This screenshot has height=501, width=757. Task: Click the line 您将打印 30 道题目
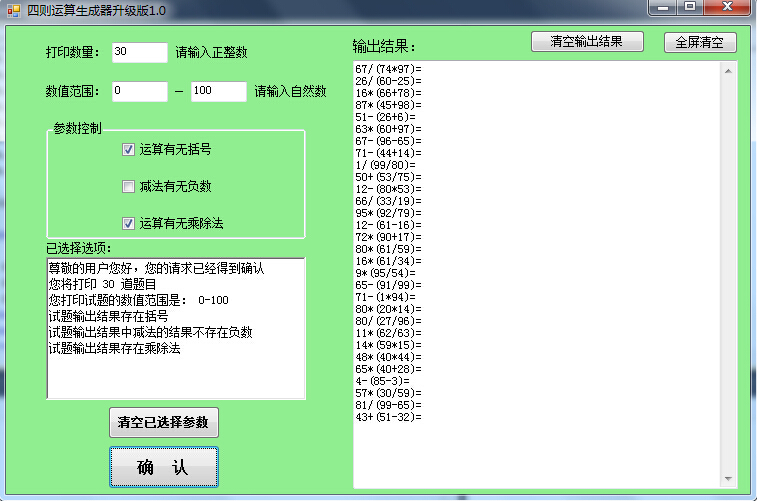point(102,284)
